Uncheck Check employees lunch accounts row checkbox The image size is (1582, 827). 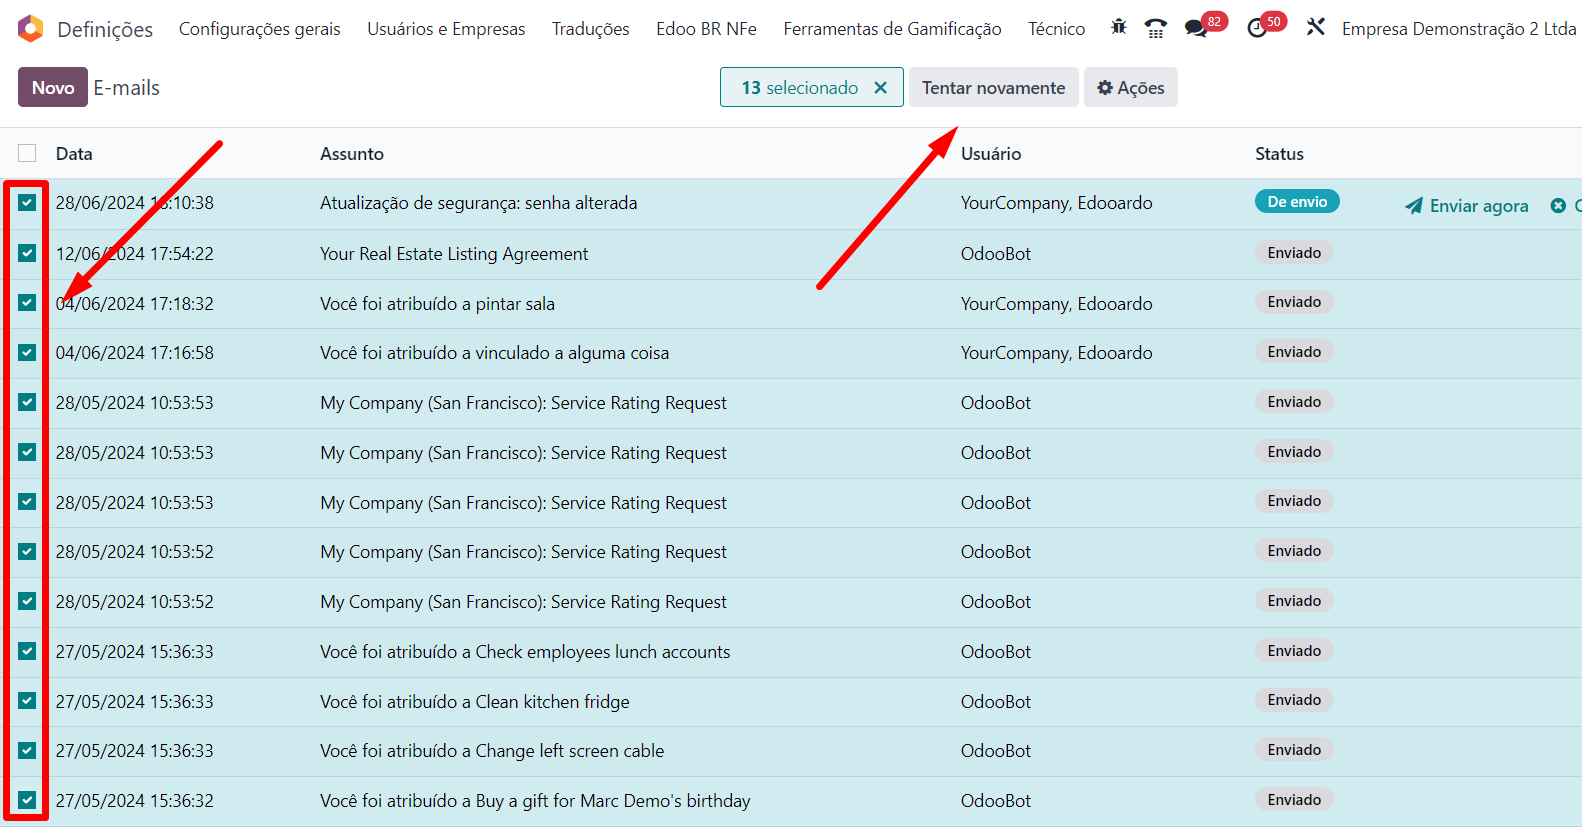[27, 651]
